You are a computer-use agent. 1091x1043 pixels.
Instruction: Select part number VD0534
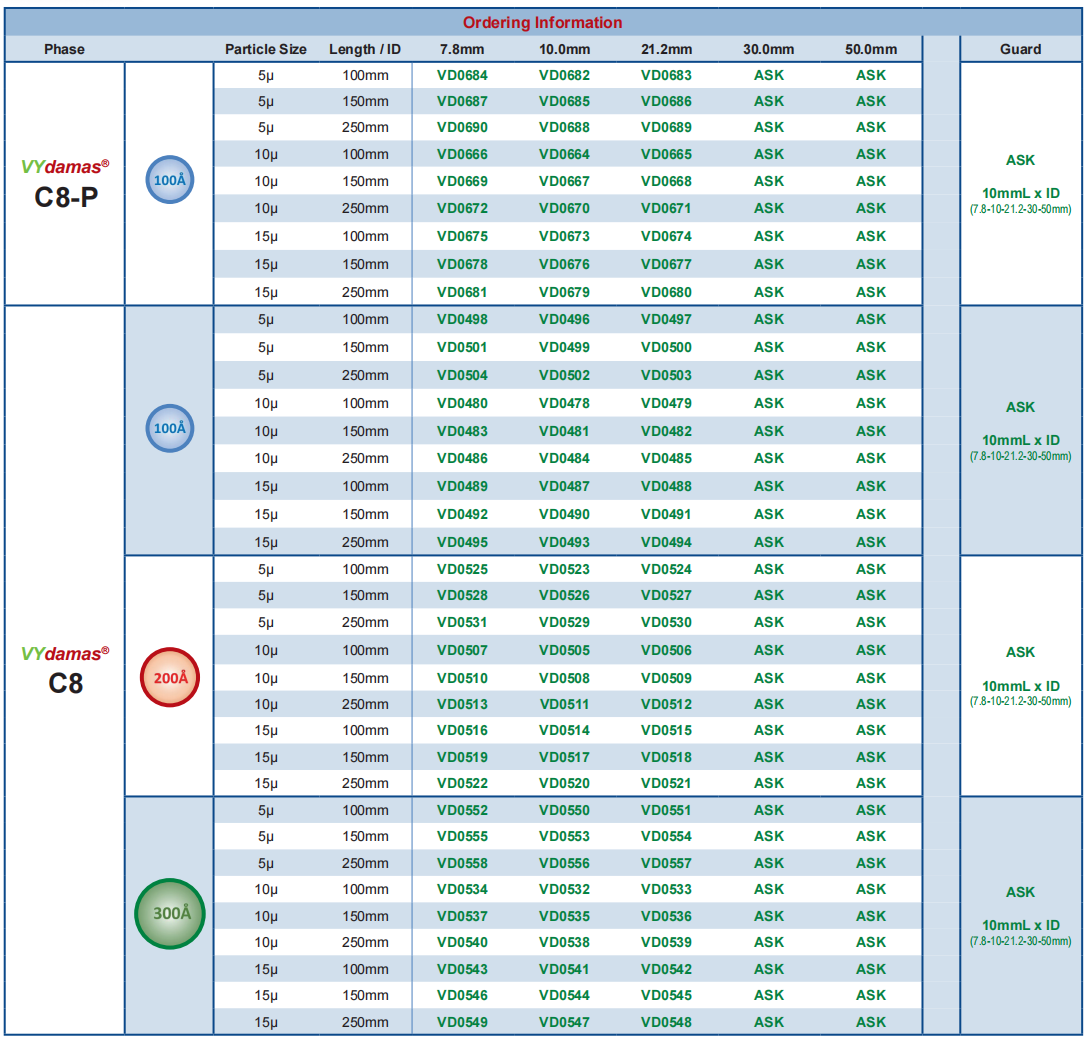462,889
